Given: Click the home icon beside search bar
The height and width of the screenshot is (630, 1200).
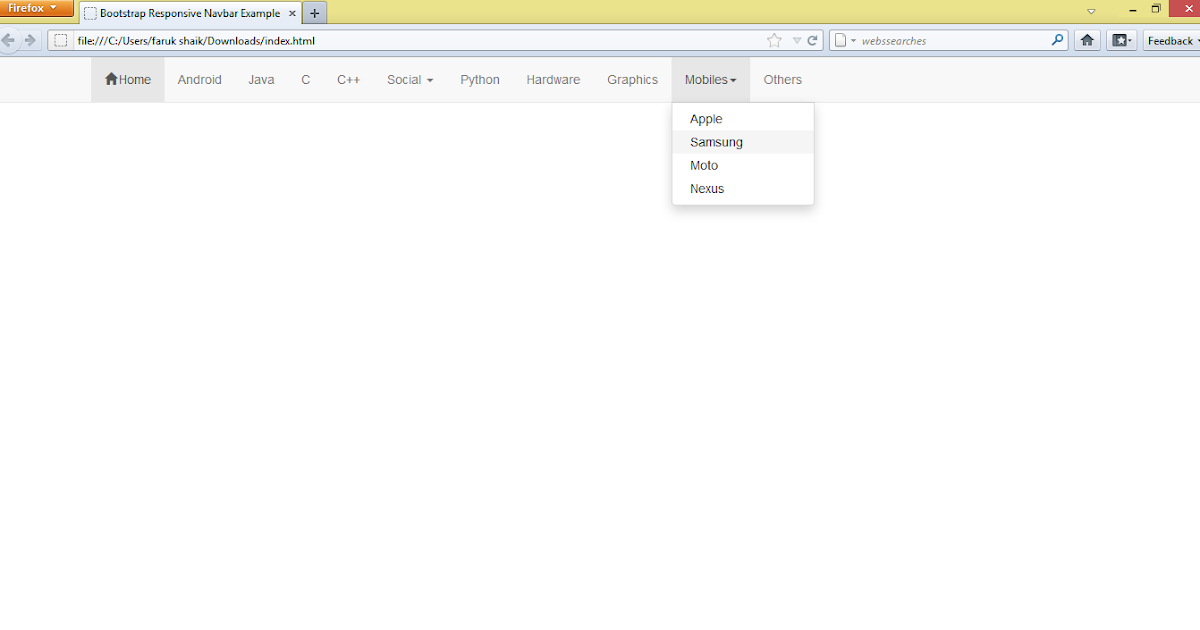Looking at the screenshot, I should point(1086,40).
